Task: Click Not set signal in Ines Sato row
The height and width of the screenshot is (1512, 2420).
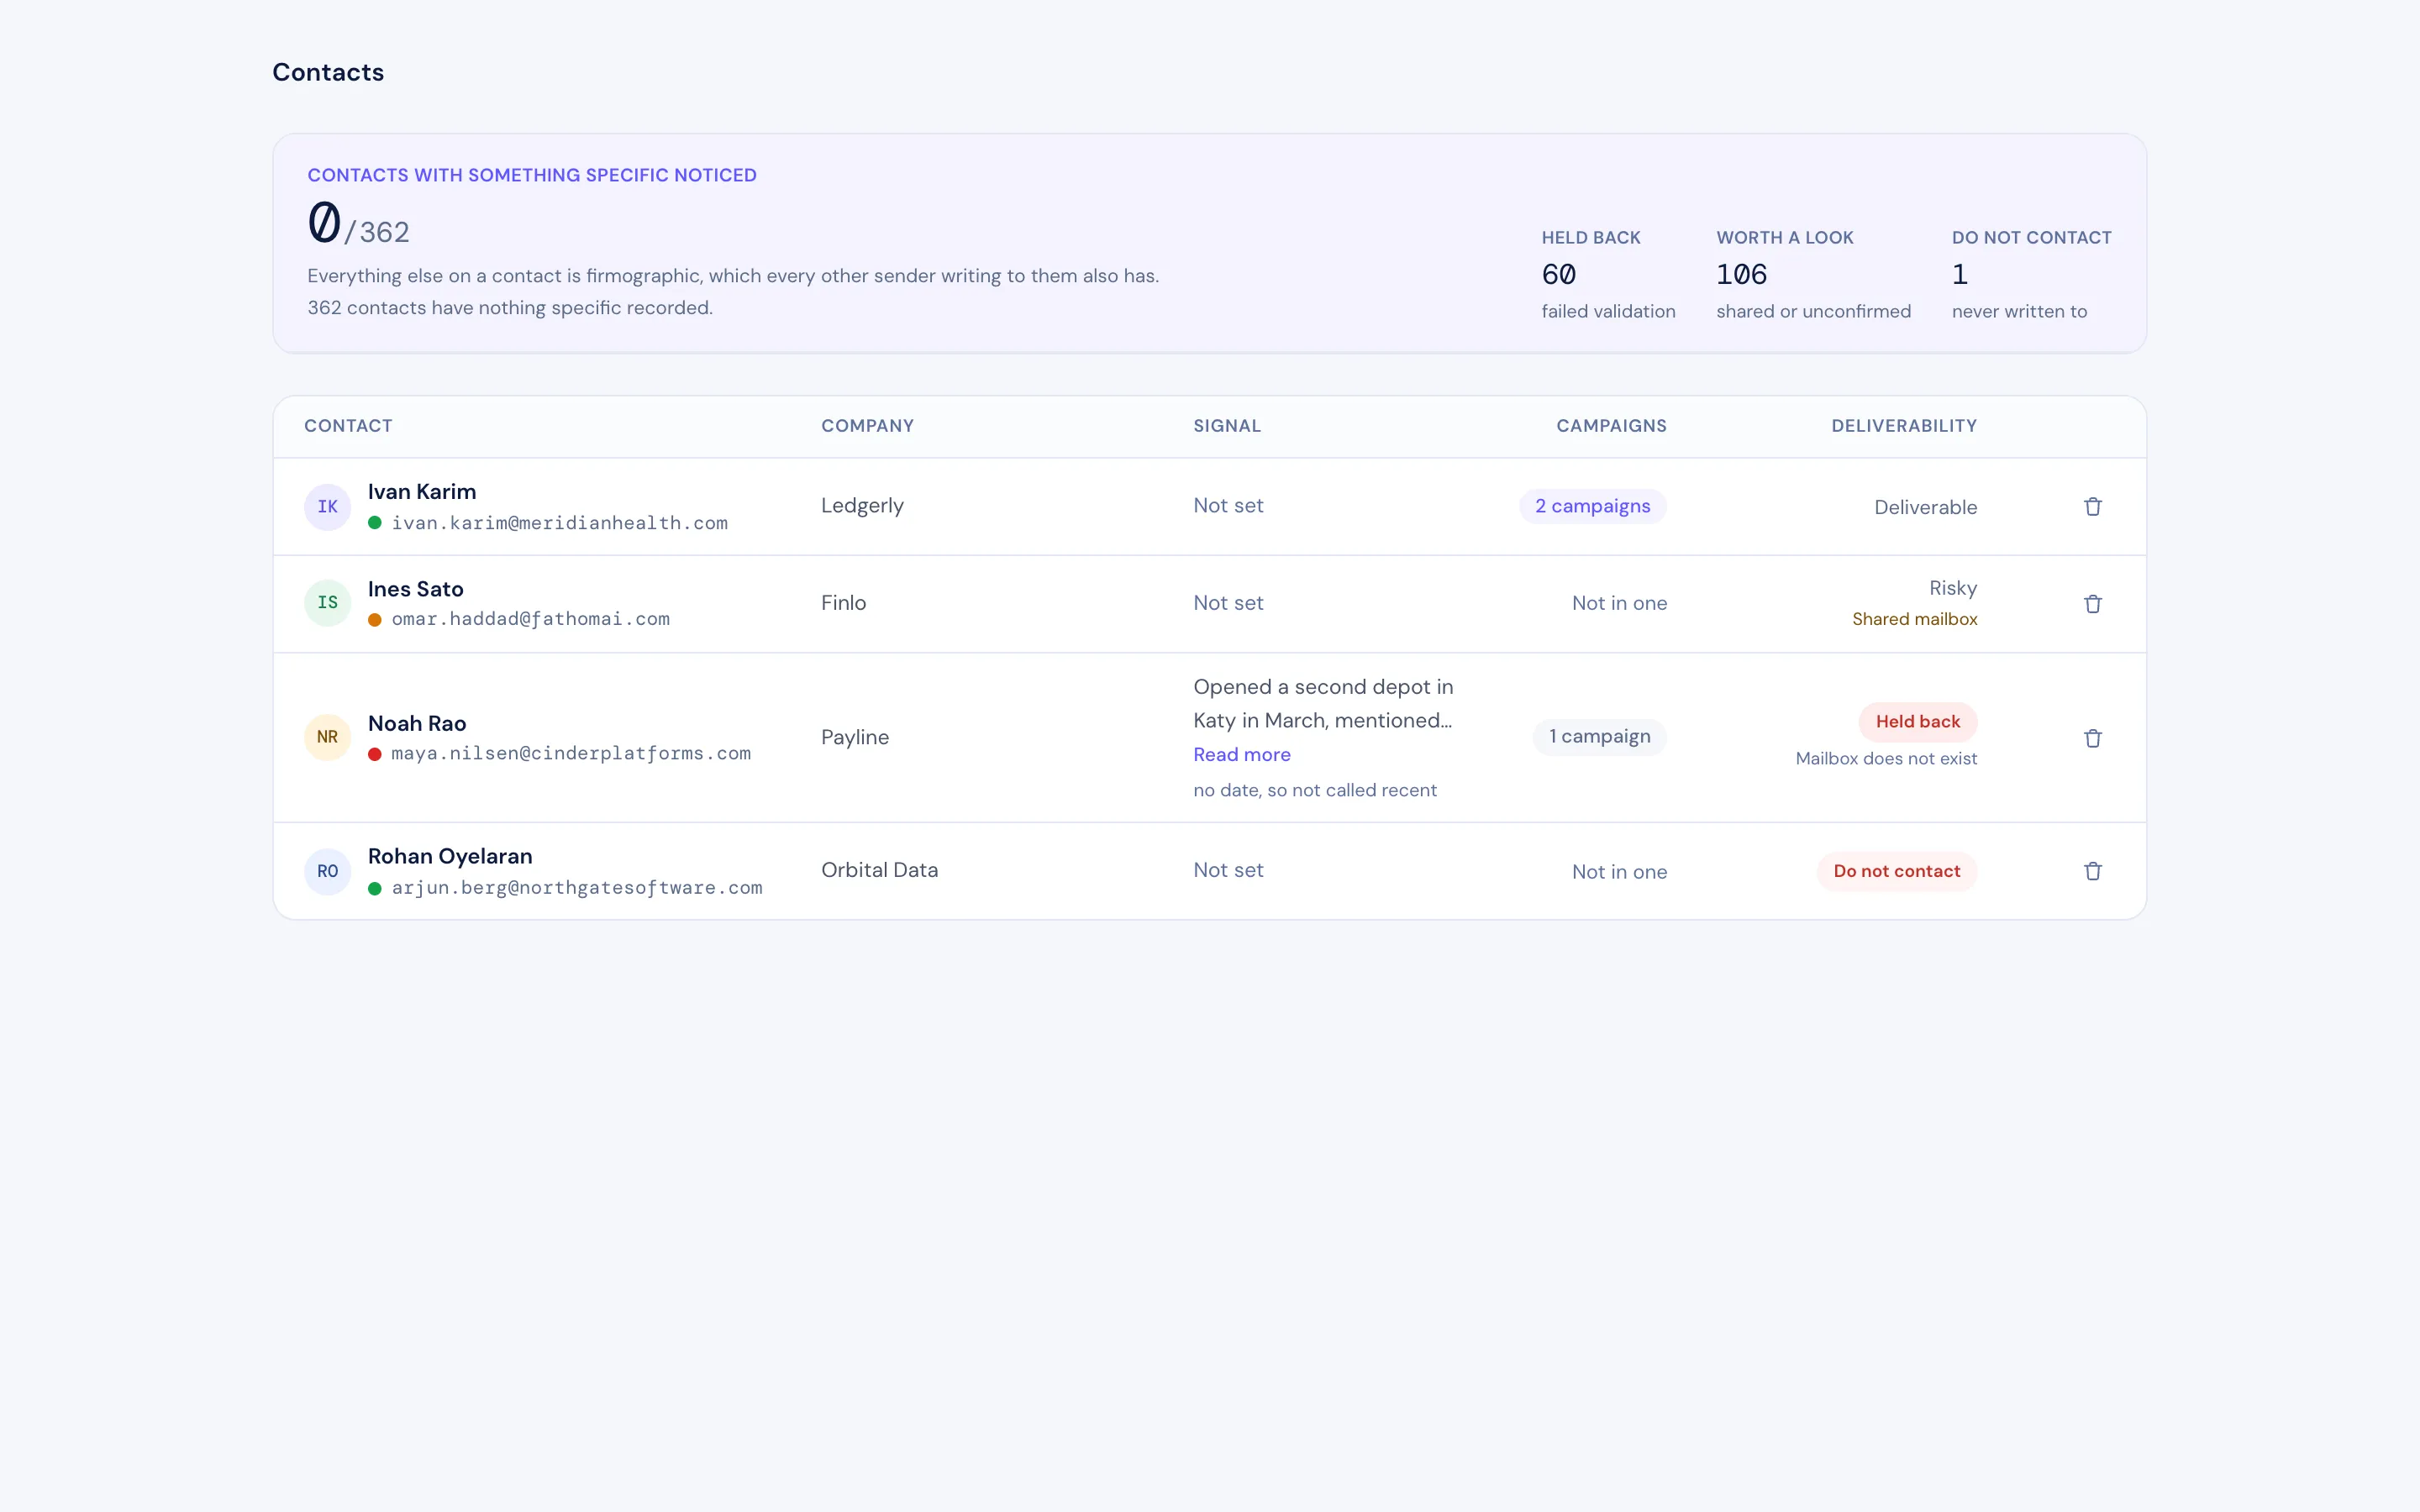Action: tap(1228, 603)
